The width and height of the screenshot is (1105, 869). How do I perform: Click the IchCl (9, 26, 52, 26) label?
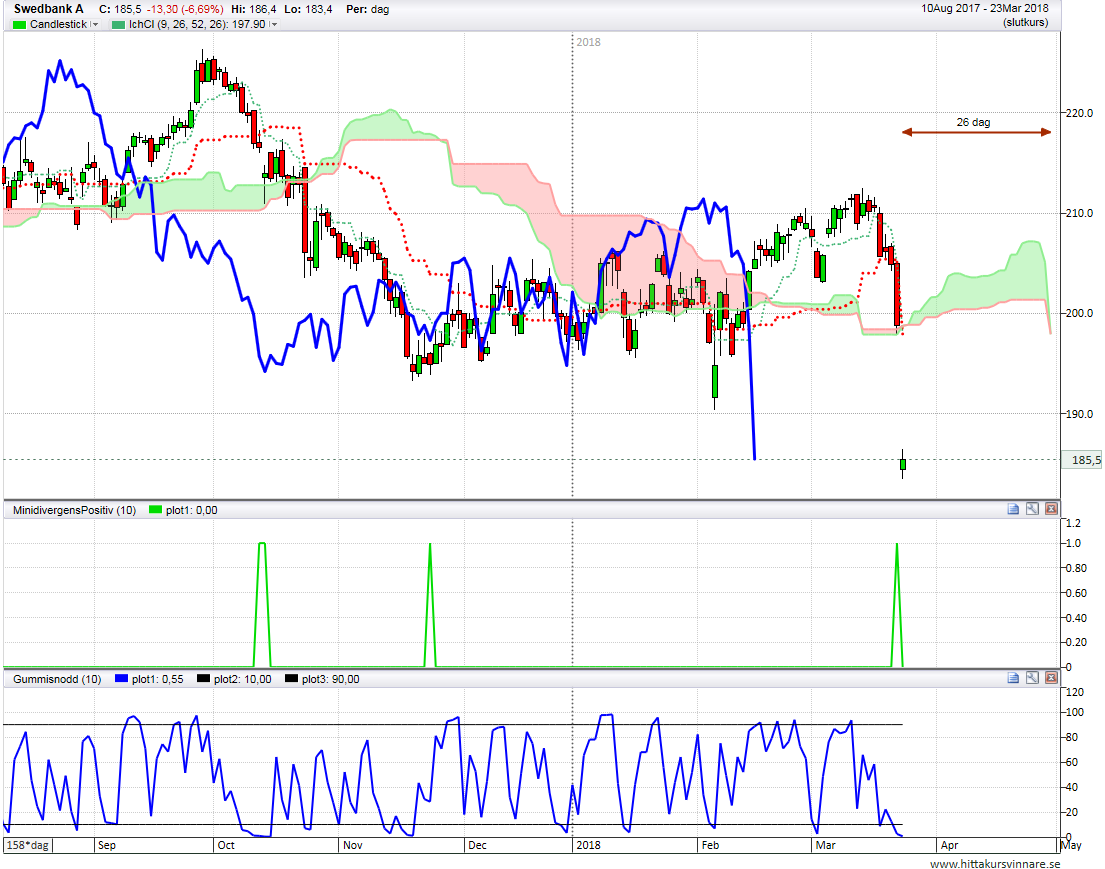pyautogui.click(x=197, y=24)
